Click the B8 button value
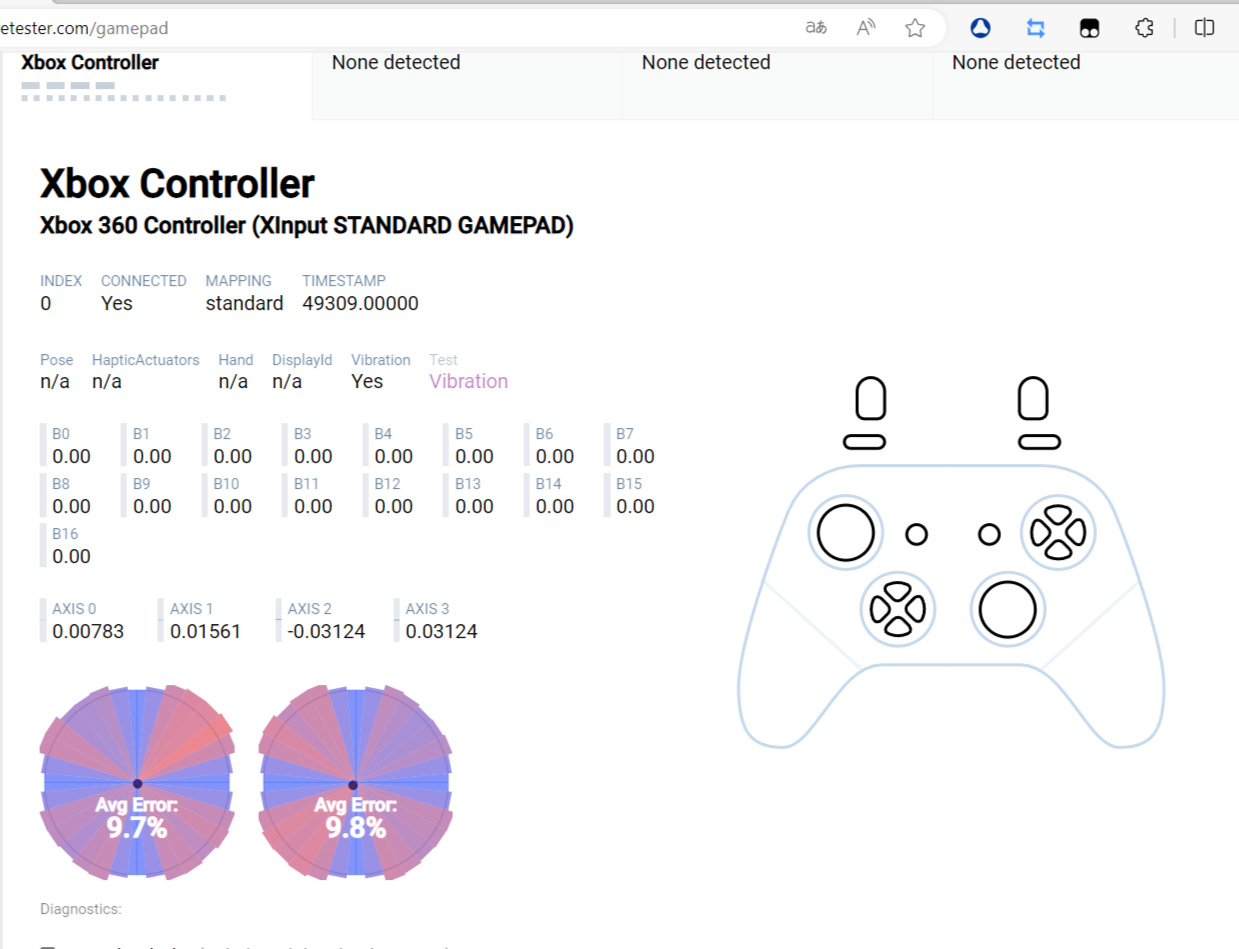Image resolution: width=1239 pixels, height=949 pixels. (x=71, y=506)
